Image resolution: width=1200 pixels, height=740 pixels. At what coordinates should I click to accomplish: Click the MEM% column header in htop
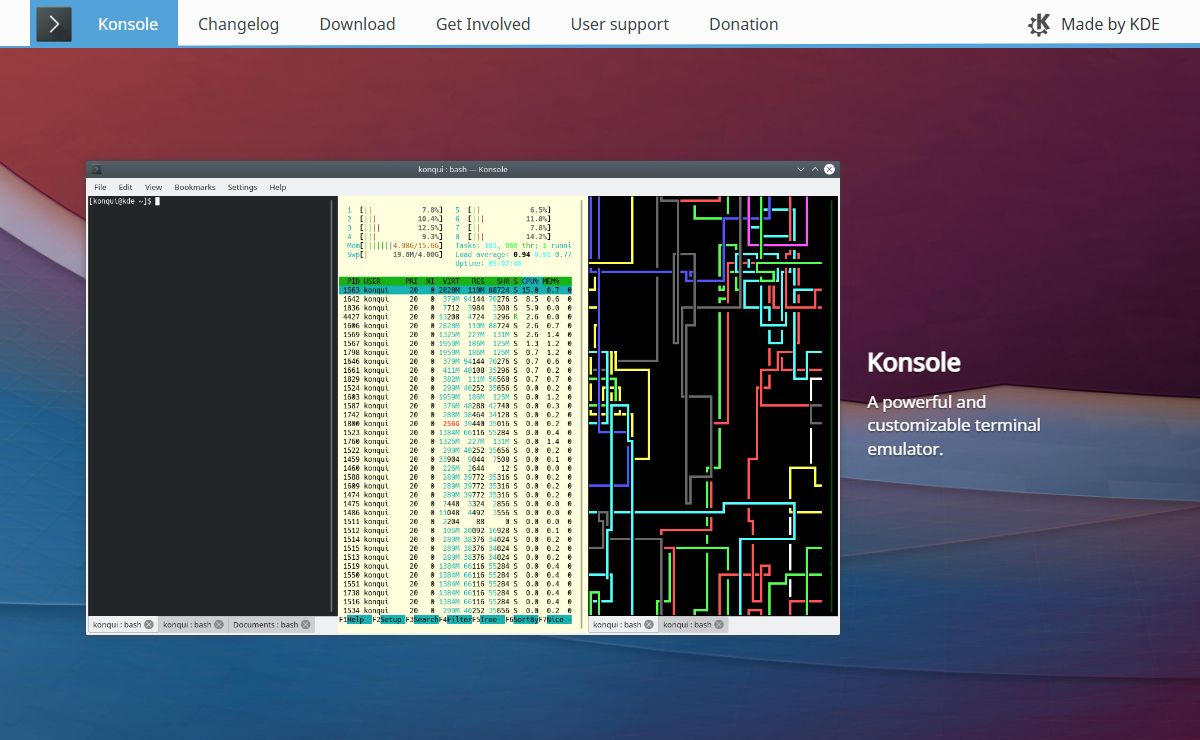551,281
